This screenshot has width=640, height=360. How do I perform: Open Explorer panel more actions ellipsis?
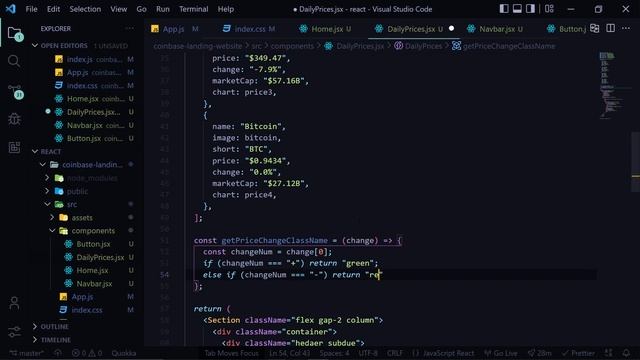[x=129, y=29]
